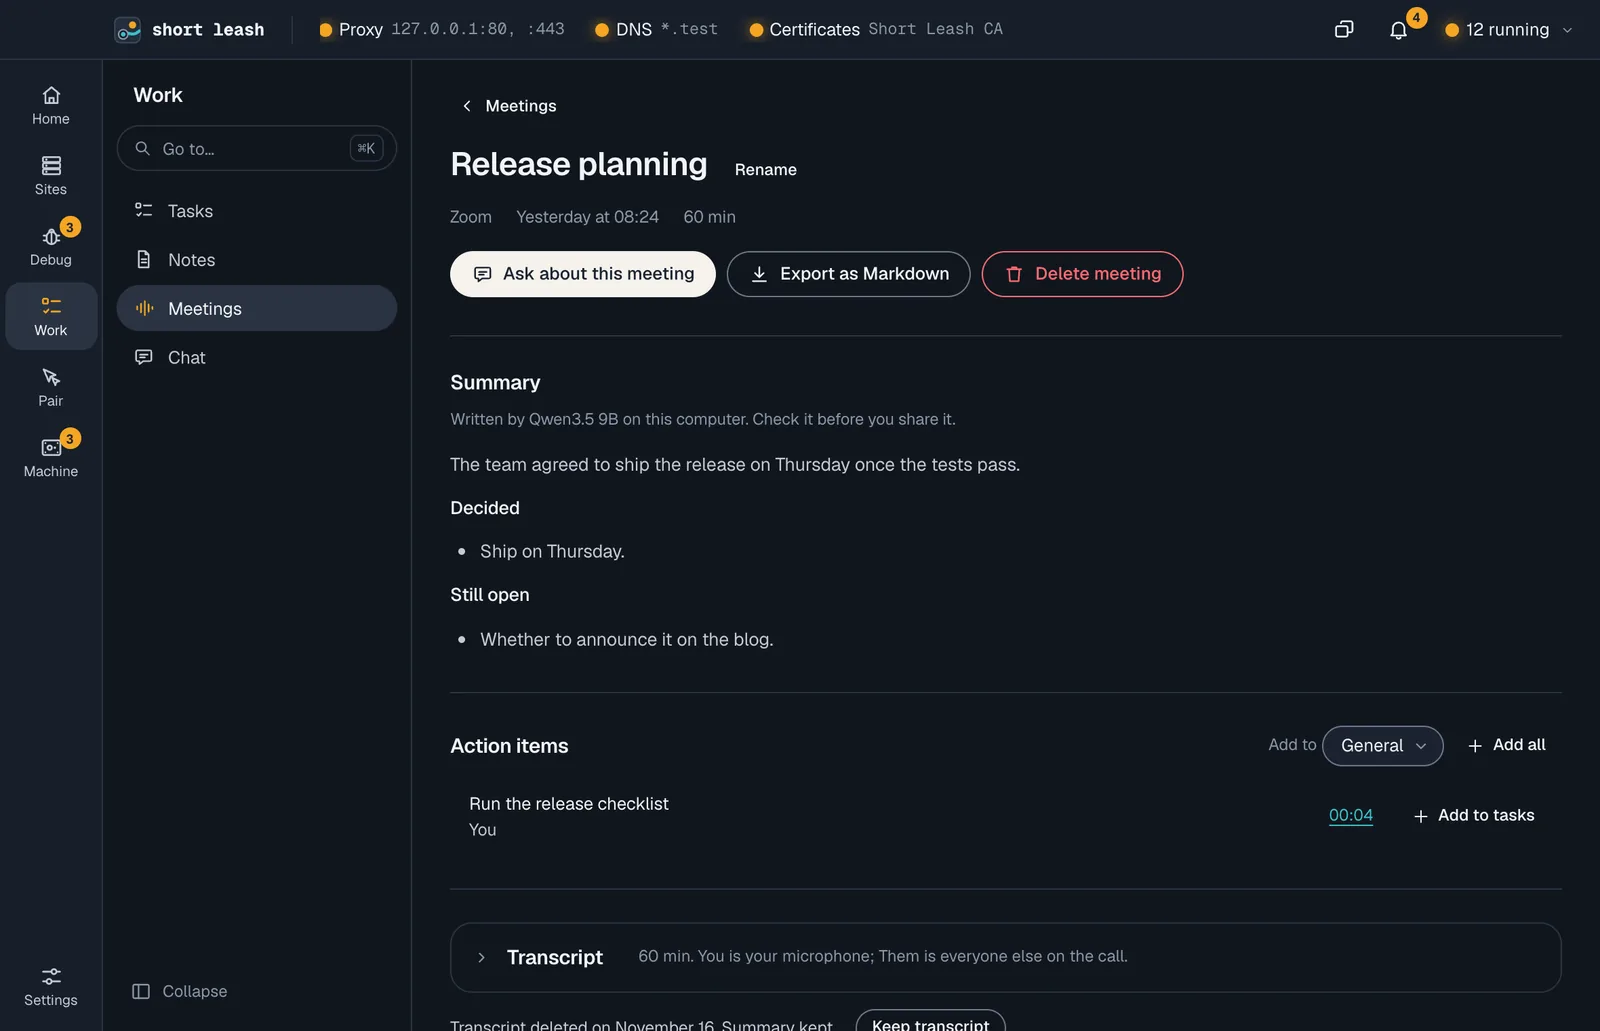The image size is (1600, 1031).
Task: Click the Release planning title
Action: tap(578, 164)
